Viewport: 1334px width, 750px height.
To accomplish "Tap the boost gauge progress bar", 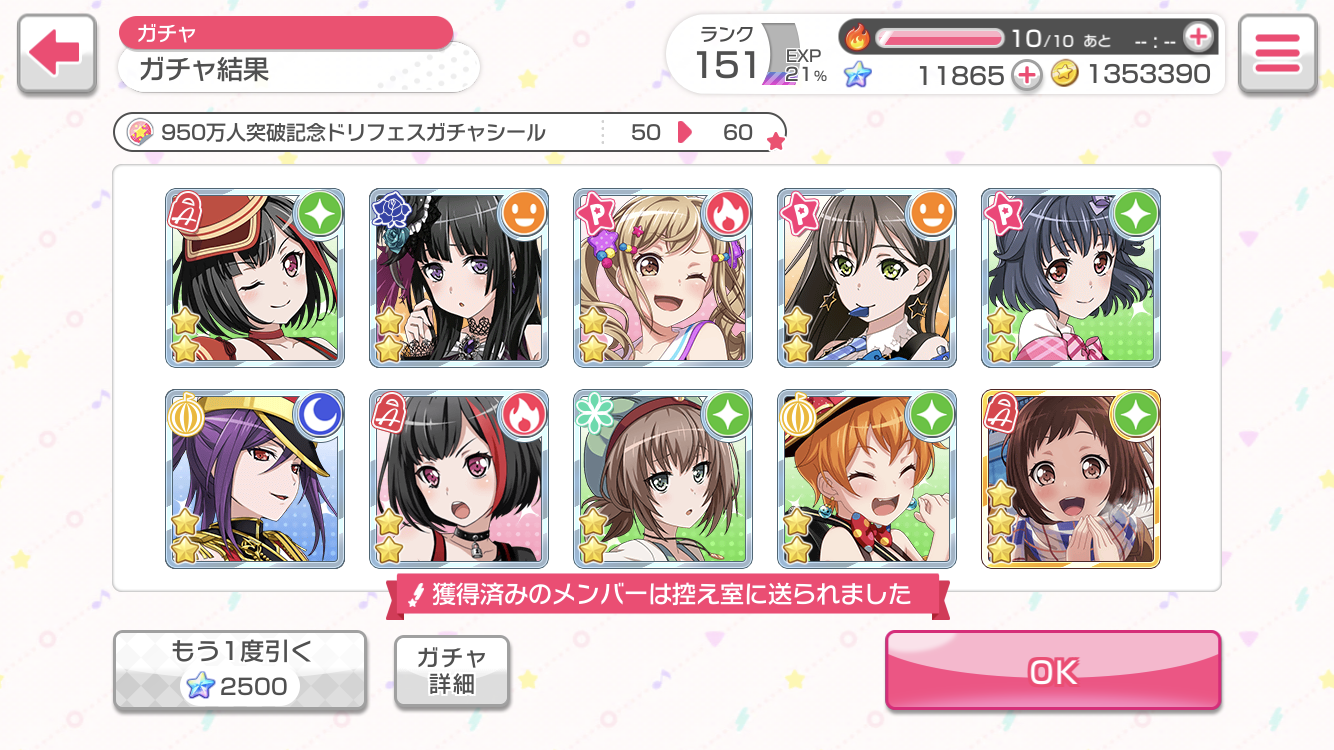I will click(x=939, y=38).
